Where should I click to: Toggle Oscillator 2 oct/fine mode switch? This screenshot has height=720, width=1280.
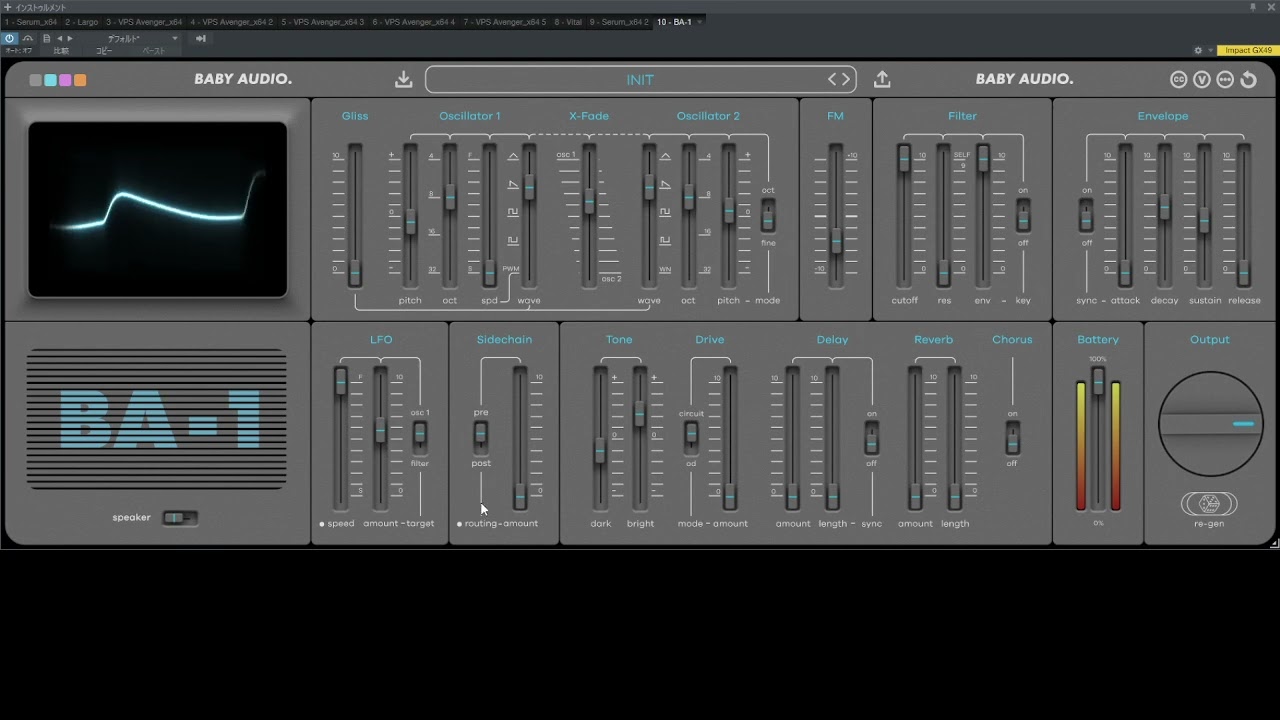(x=768, y=215)
